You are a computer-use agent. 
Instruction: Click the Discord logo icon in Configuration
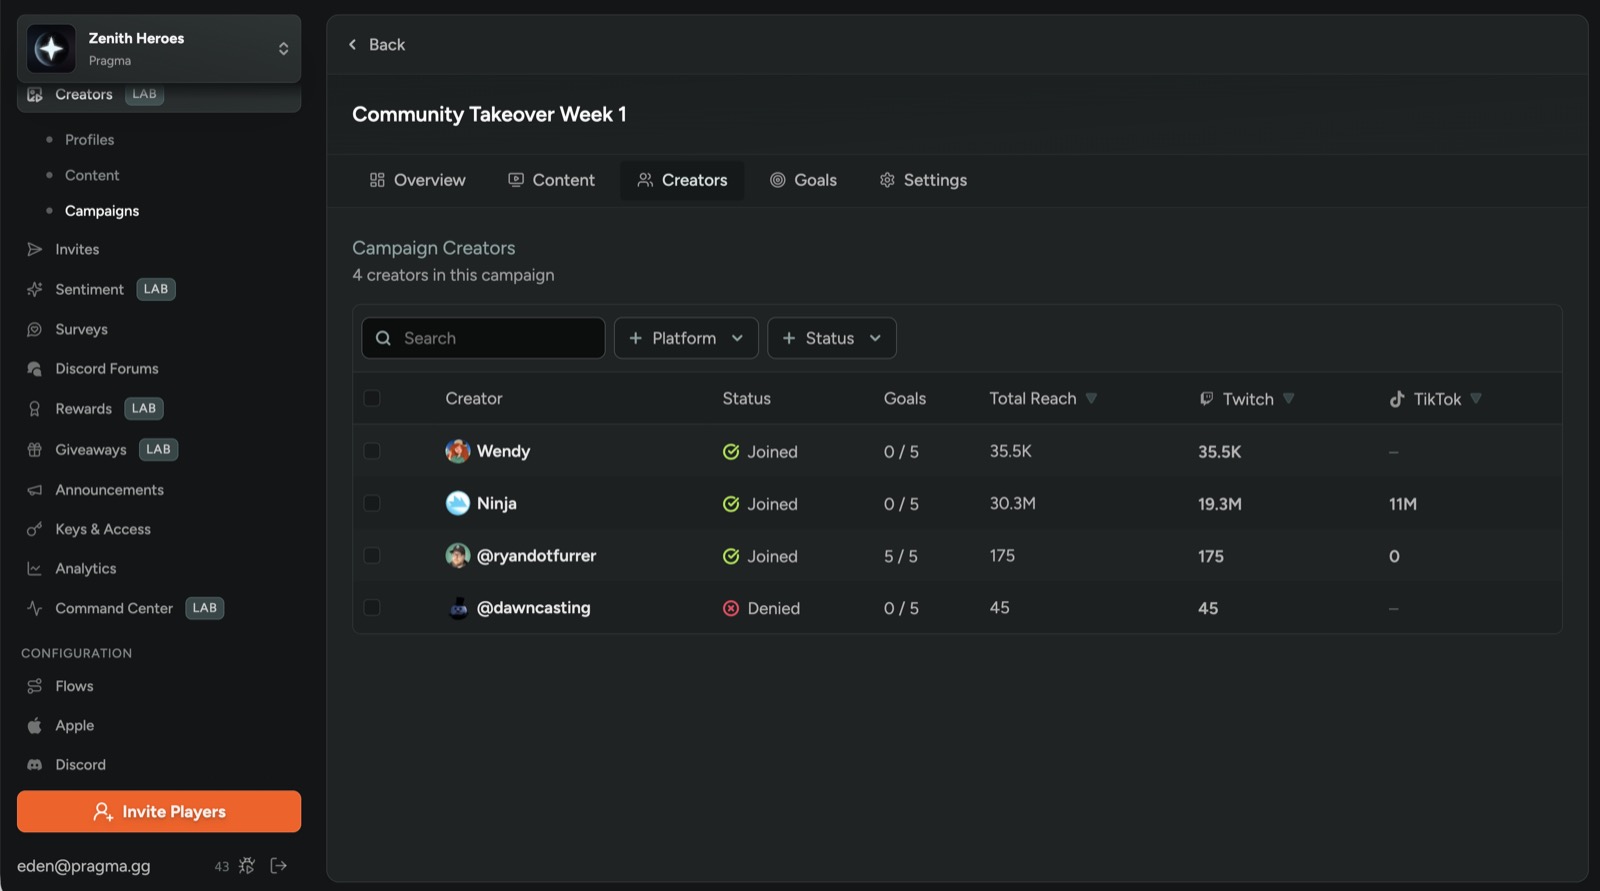(x=35, y=765)
